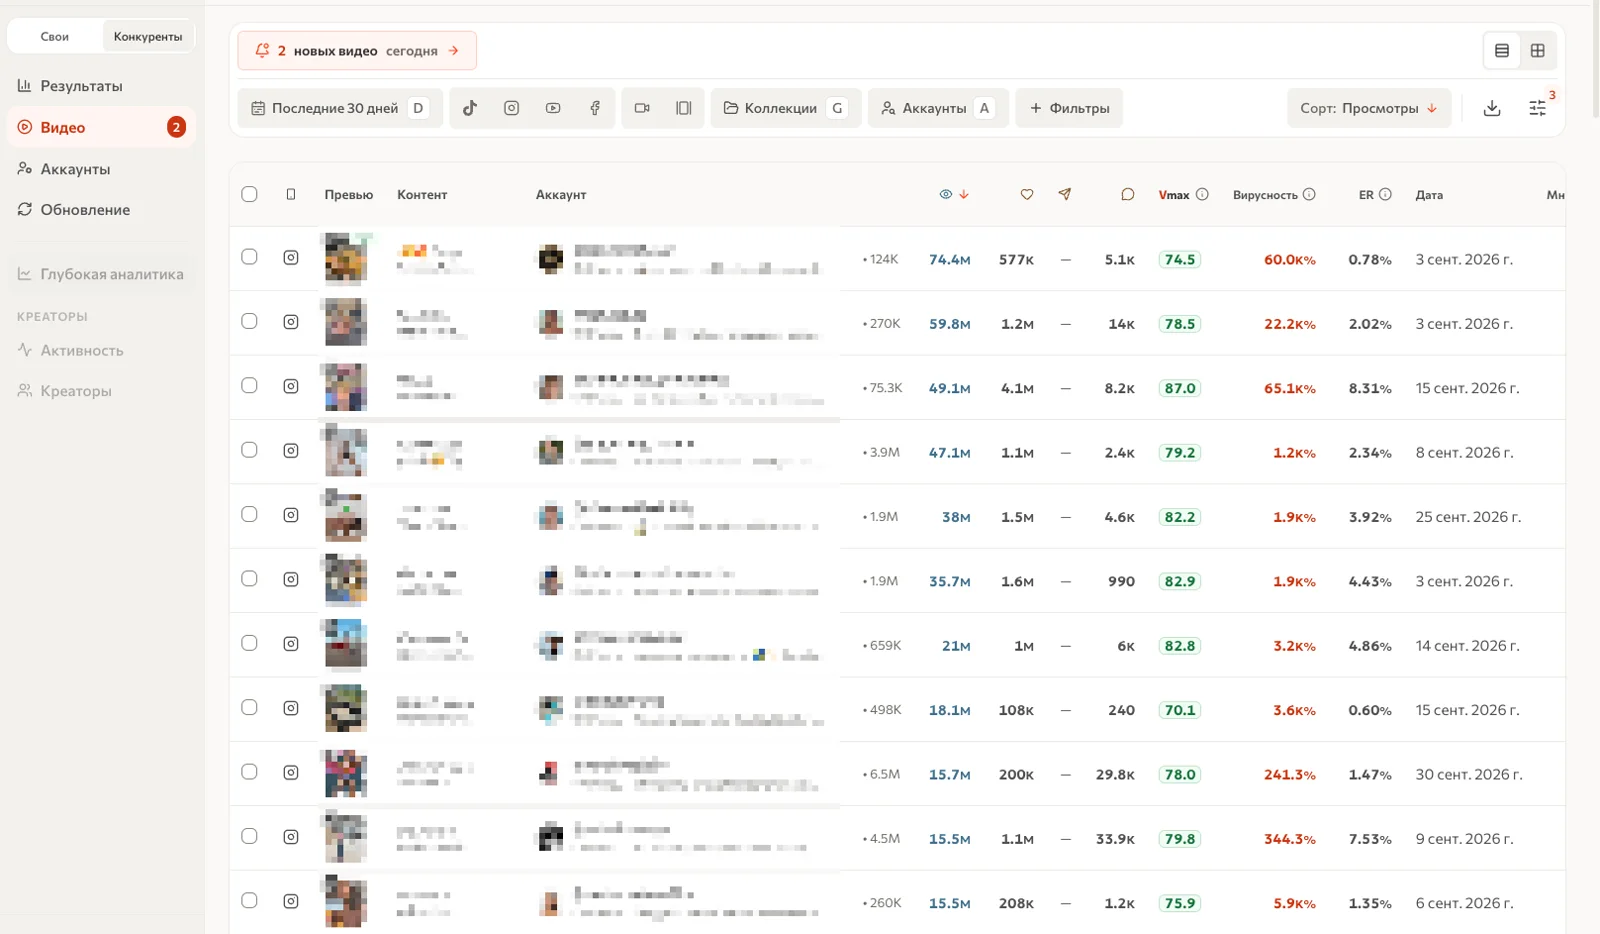Open Креаторы in the sidebar
Image resolution: width=1600 pixels, height=934 pixels.
[x=101, y=391]
